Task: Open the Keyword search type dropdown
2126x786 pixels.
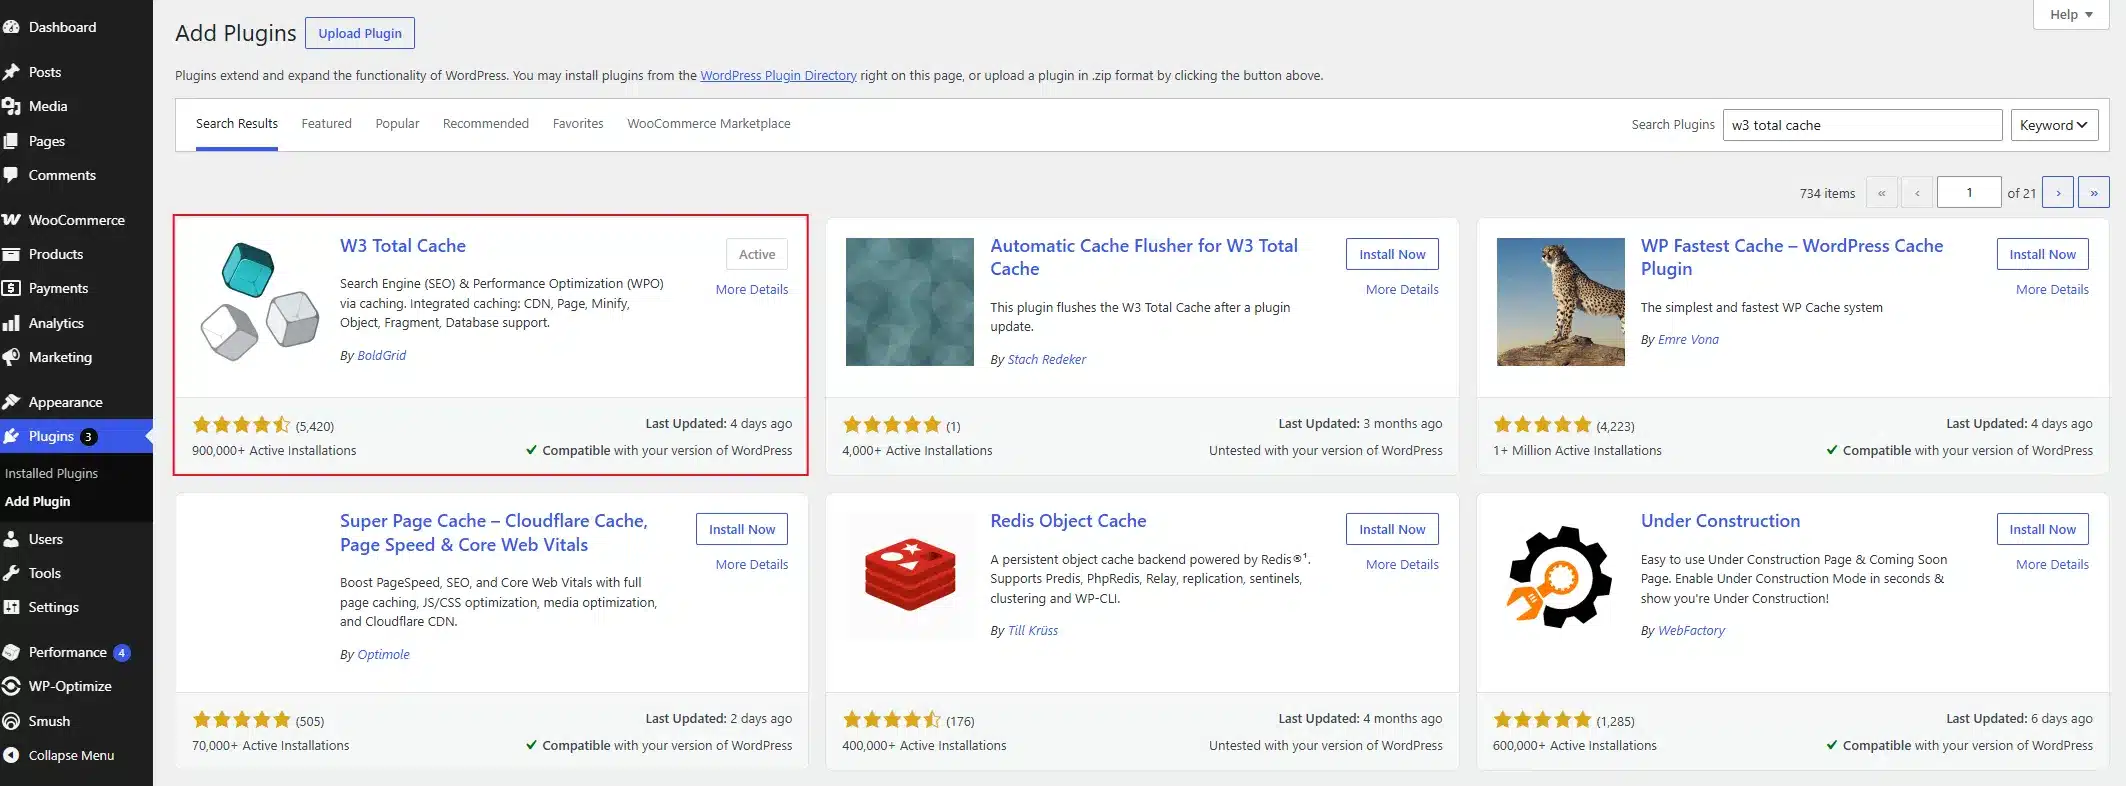Action: click(2054, 125)
